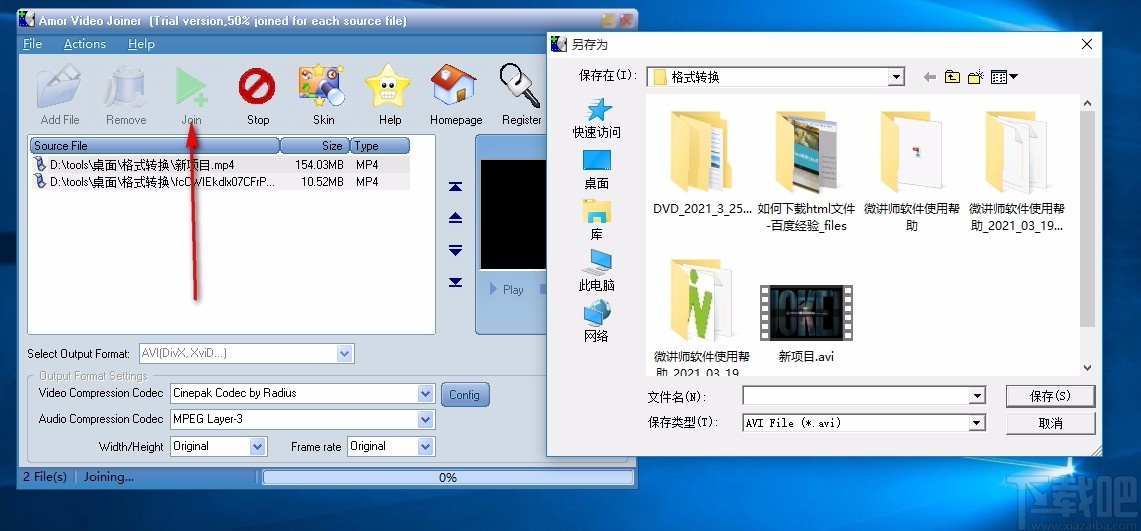Select the 10.52MB source file row
The width and height of the screenshot is (1141, 531).
pyautogui.click(x=220, y=182)
